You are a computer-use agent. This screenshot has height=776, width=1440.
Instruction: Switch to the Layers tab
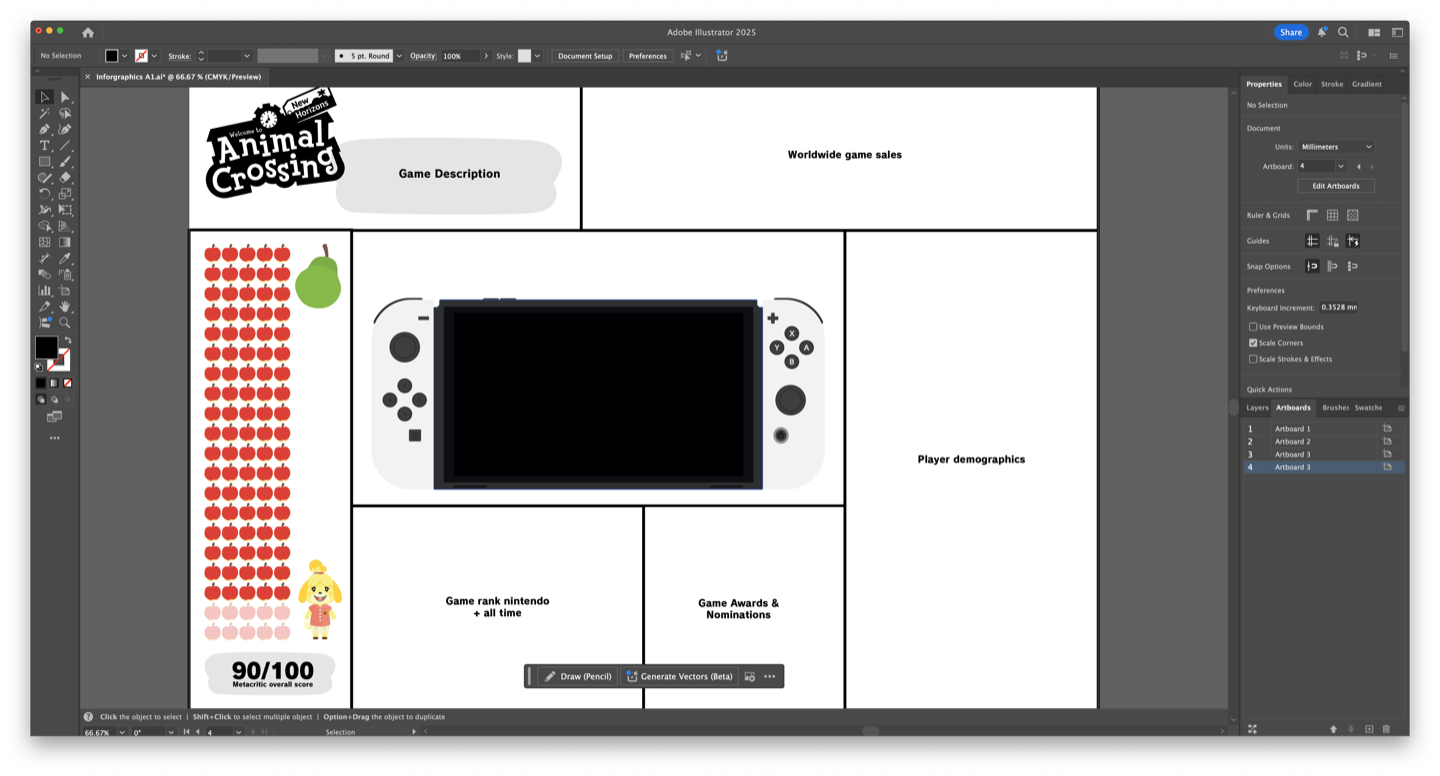pyautogui.click(x=1257, y=408)
